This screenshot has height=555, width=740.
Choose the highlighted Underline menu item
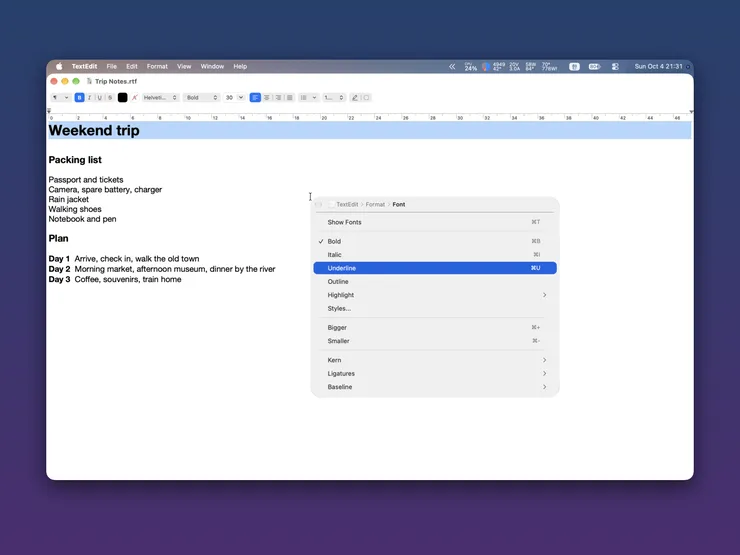pos(435,268)
